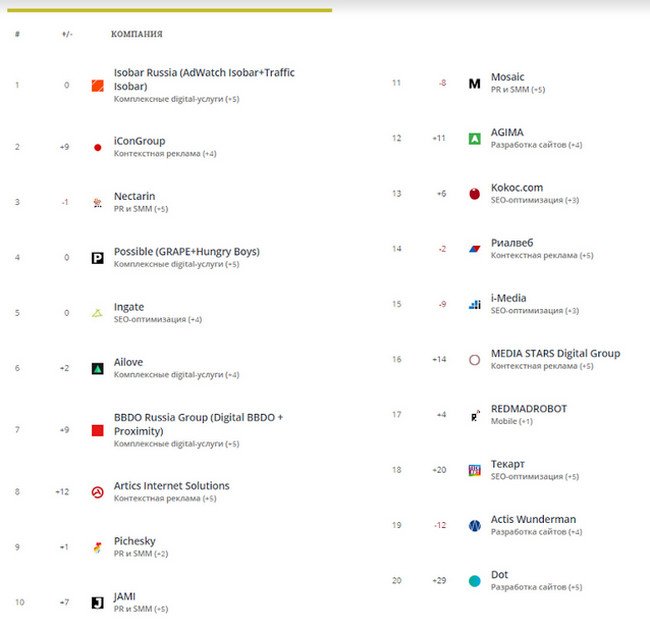This screenshot has height=630, width=650.
Task: Open BBDO Russia Group company link
Action: pos(199,424)
